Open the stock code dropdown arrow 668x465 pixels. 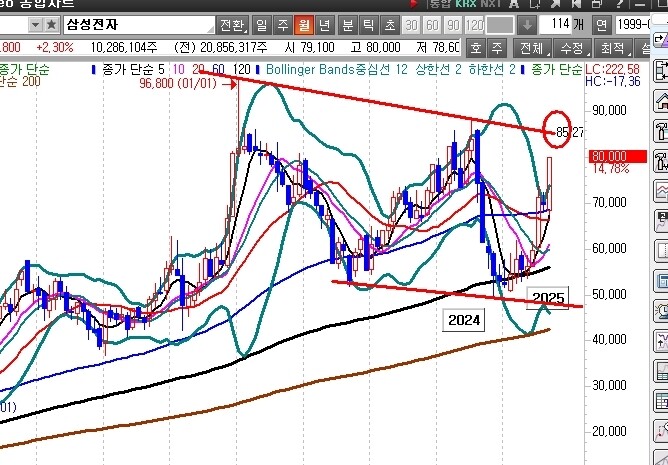click(x=36, y=25)
